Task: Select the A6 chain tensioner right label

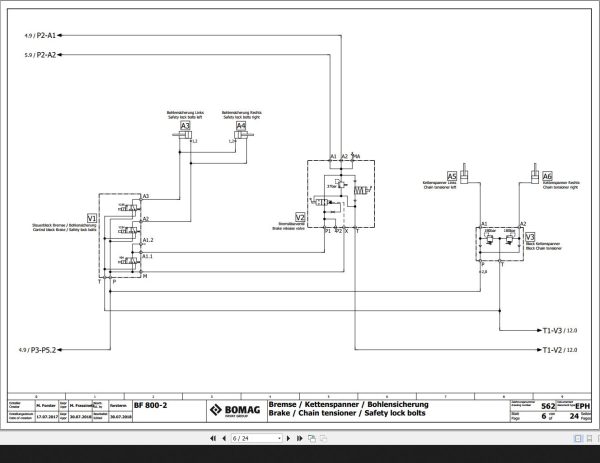Action: click(x=548, y=176)
